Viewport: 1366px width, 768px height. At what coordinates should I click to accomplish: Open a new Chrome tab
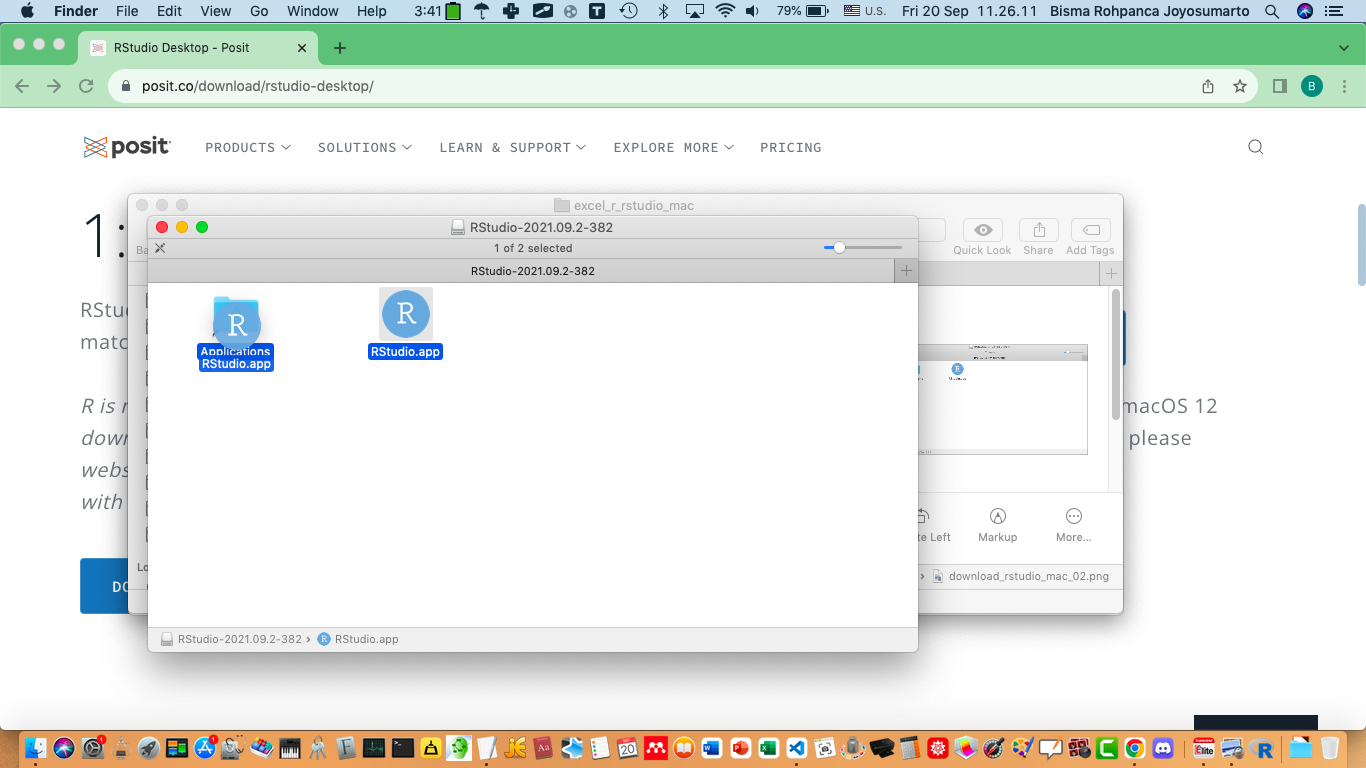[x=340, y=48]
